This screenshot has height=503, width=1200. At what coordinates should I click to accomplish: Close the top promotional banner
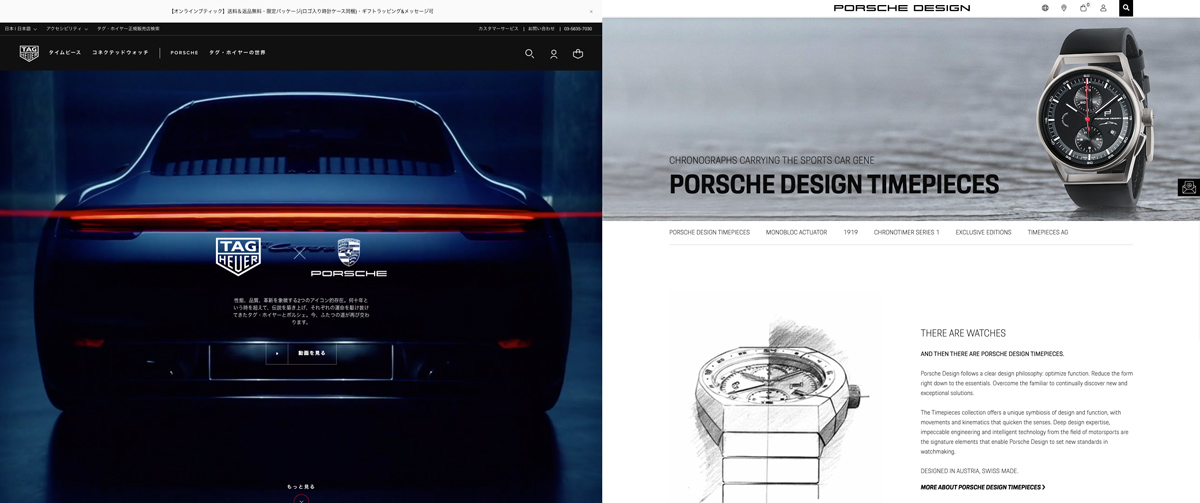pyautogui.click(x=590, y=11)
